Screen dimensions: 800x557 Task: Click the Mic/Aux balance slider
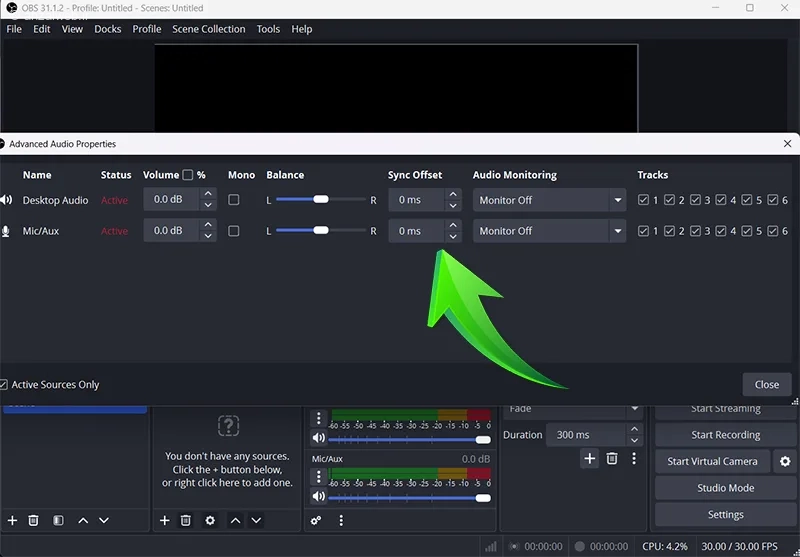[x=320, y=231]
